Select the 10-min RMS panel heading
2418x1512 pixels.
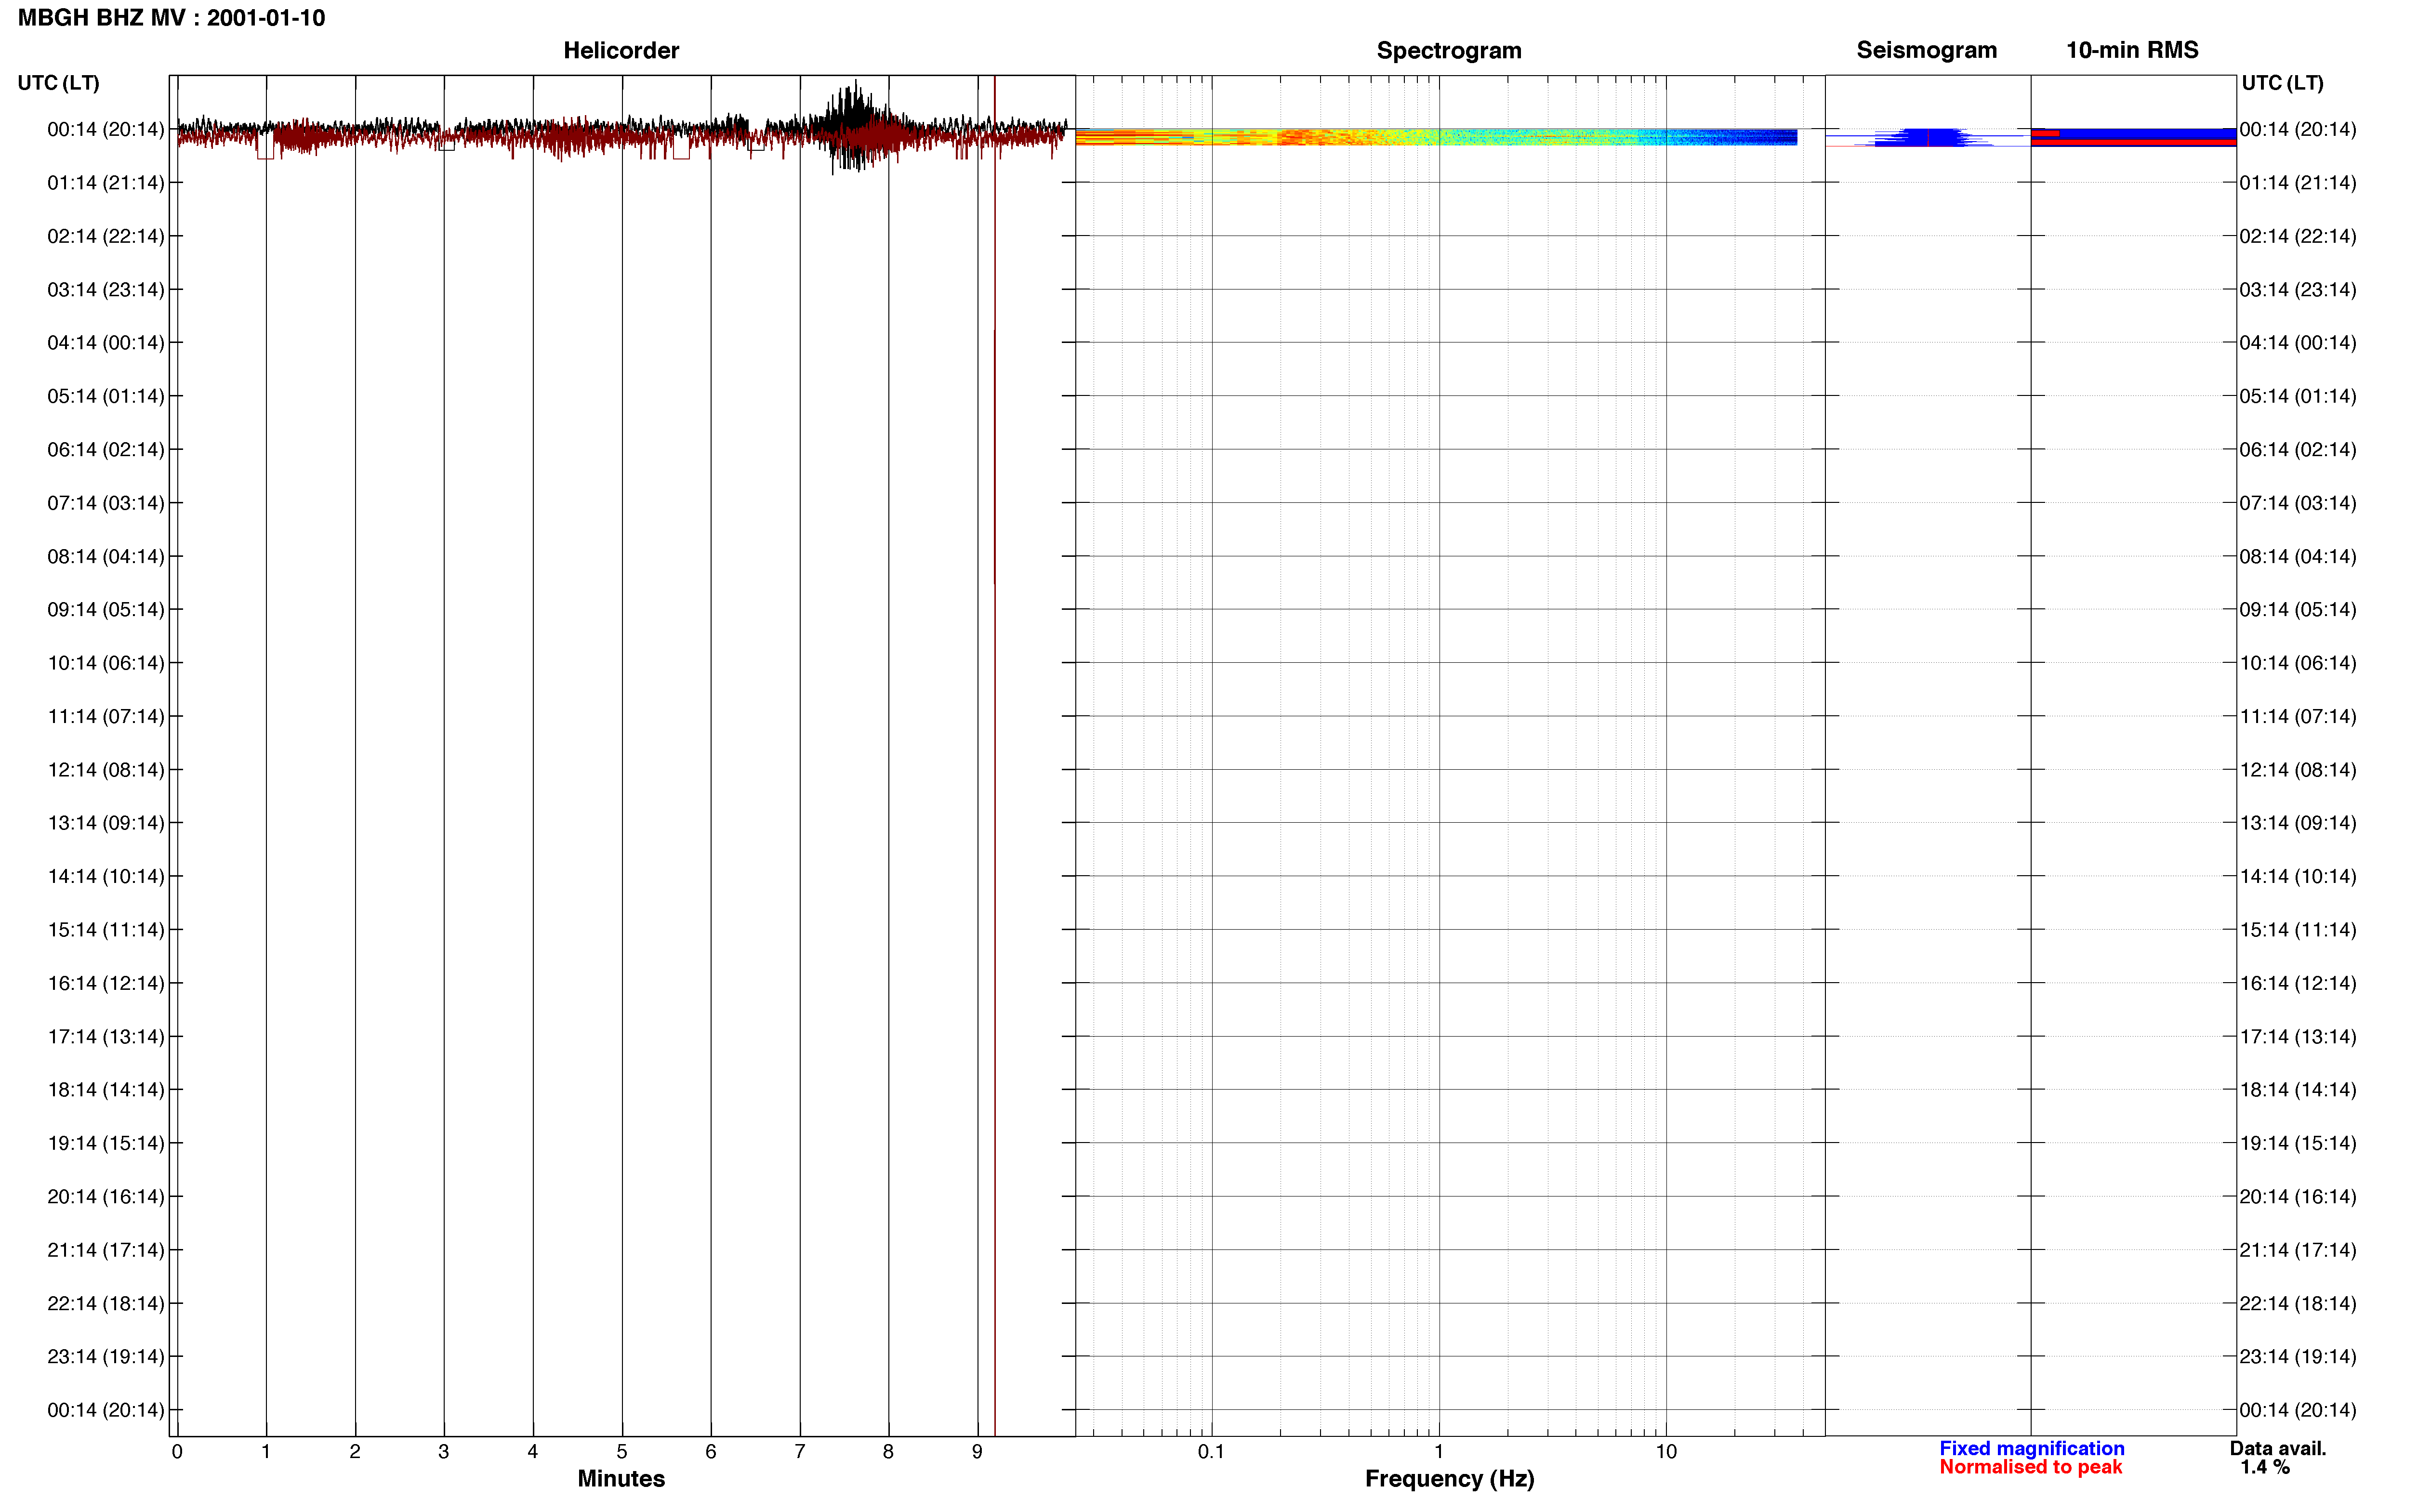pyautogui.click(x=2132, y=50)
